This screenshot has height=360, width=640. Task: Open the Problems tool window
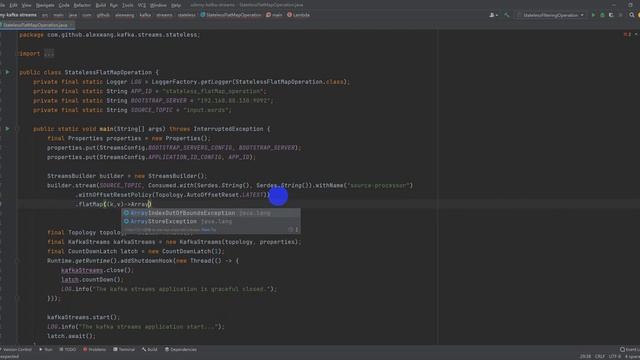click(x=95, y=349)
